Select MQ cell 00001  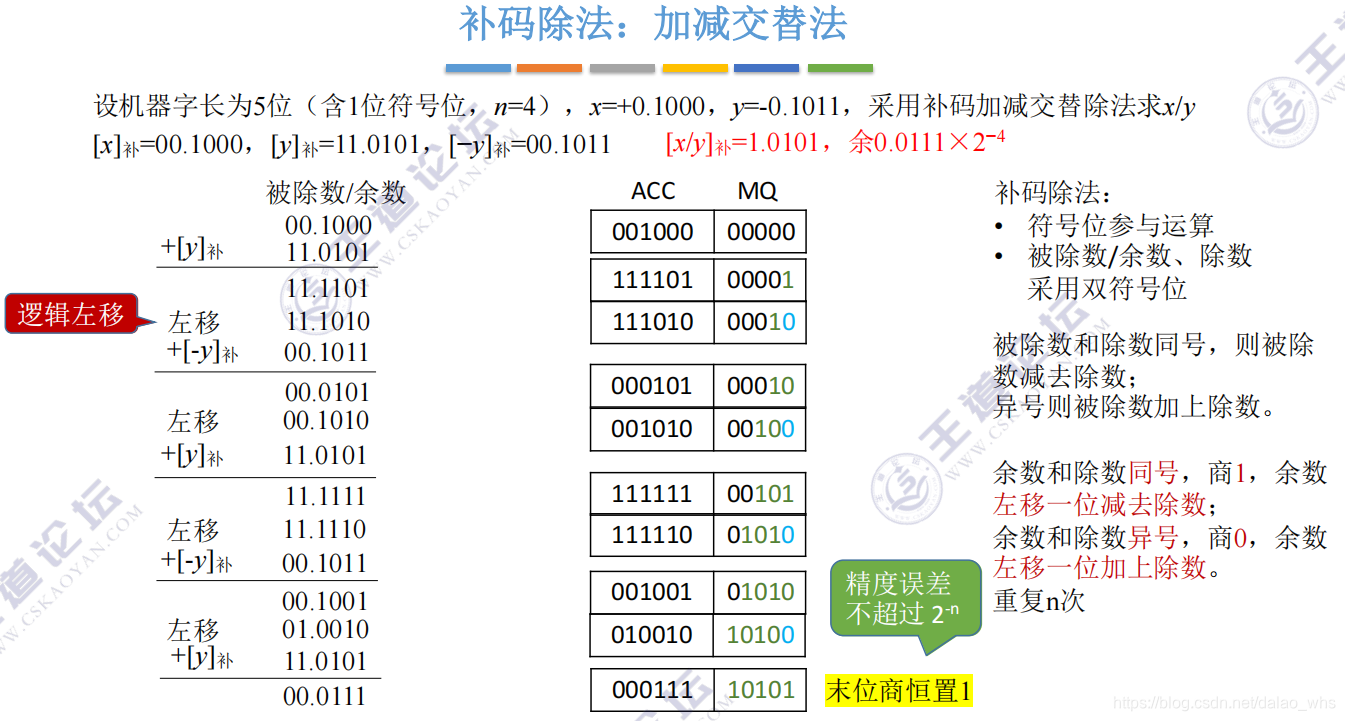coord(760,281)
